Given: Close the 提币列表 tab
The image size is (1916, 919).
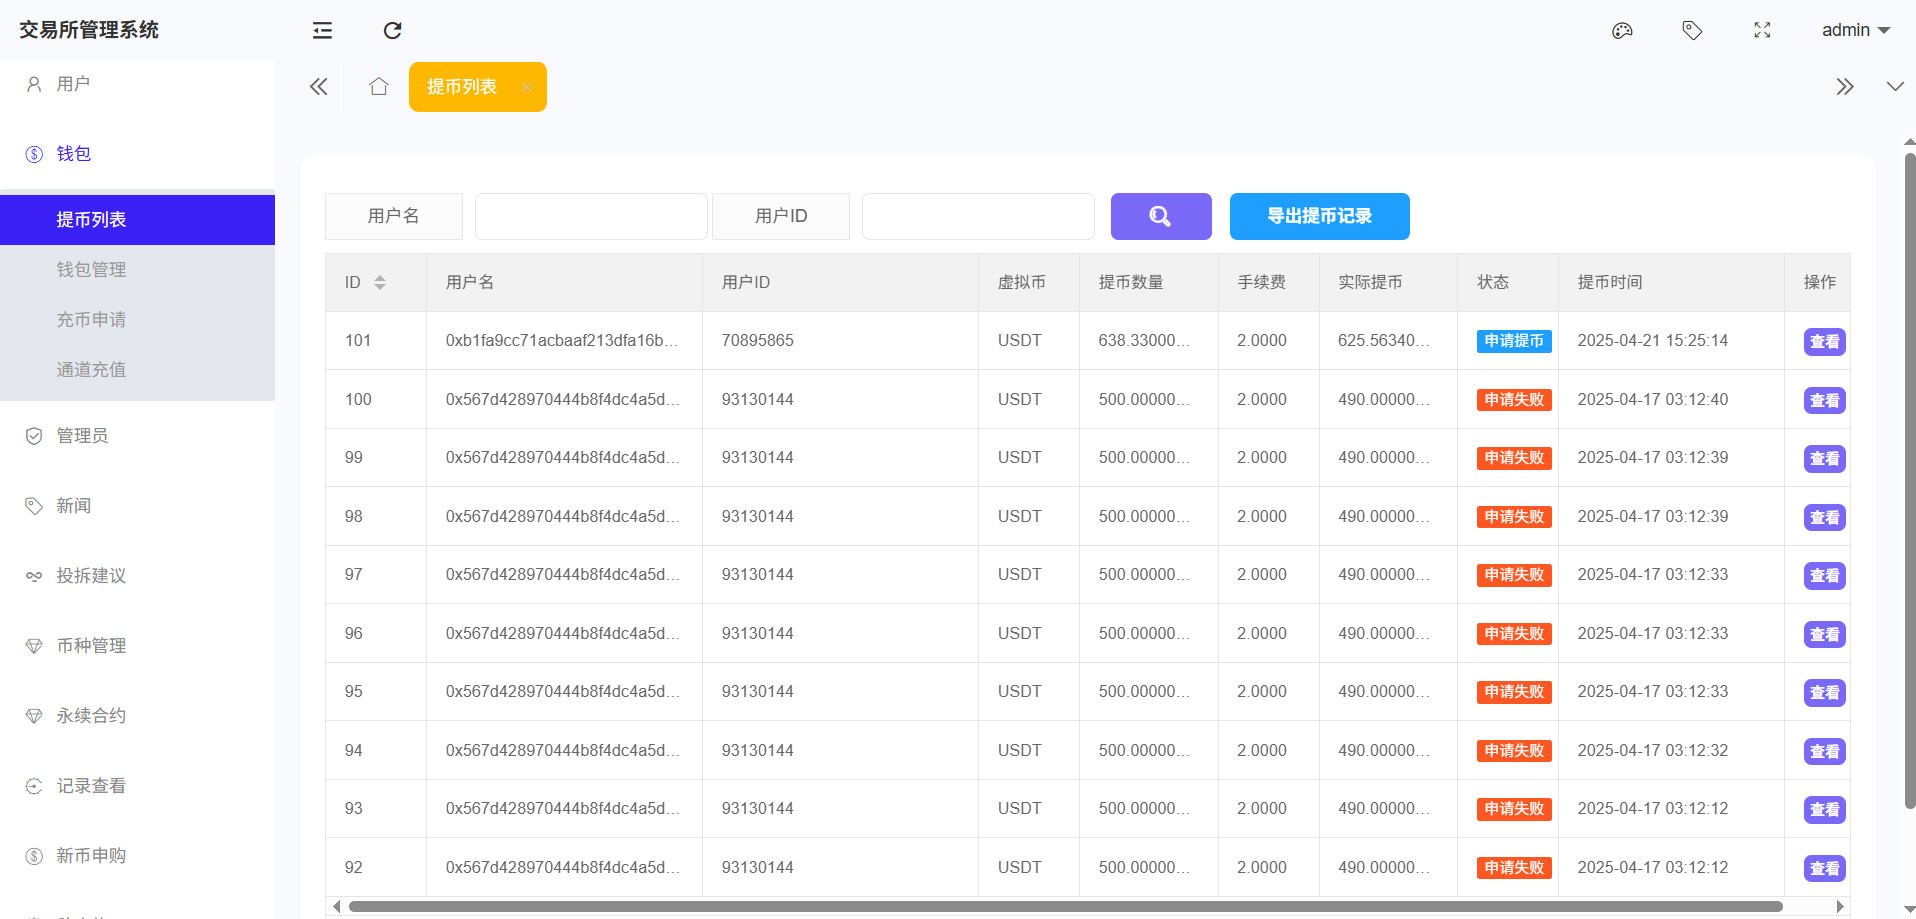Looking at the screenshot, I should 527,88.
